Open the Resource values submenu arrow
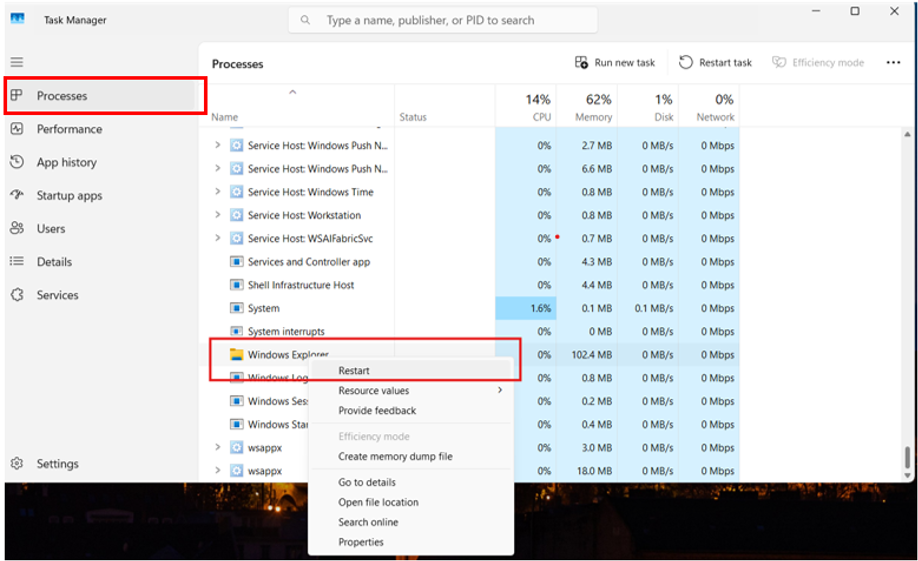918x561 pixels. click(x=500, y=390)
